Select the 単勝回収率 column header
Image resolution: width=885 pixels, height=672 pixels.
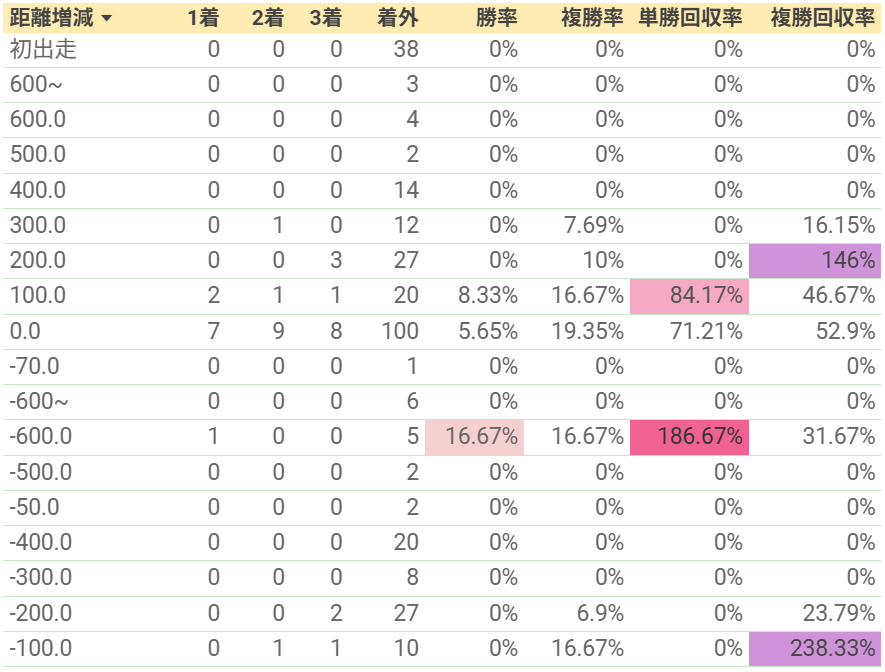(690, 19)
